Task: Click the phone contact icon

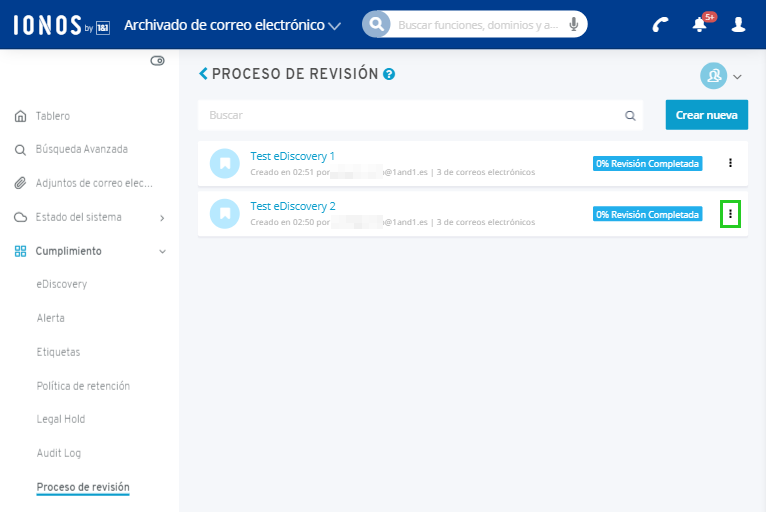Action: pyautogui.click(x=660, y=24)
